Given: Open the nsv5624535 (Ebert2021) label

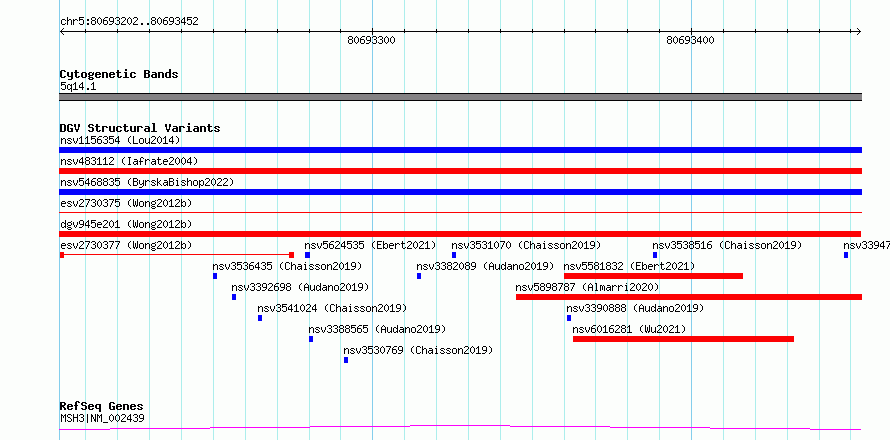Looking at the screenshot, I should click(371, 245).
